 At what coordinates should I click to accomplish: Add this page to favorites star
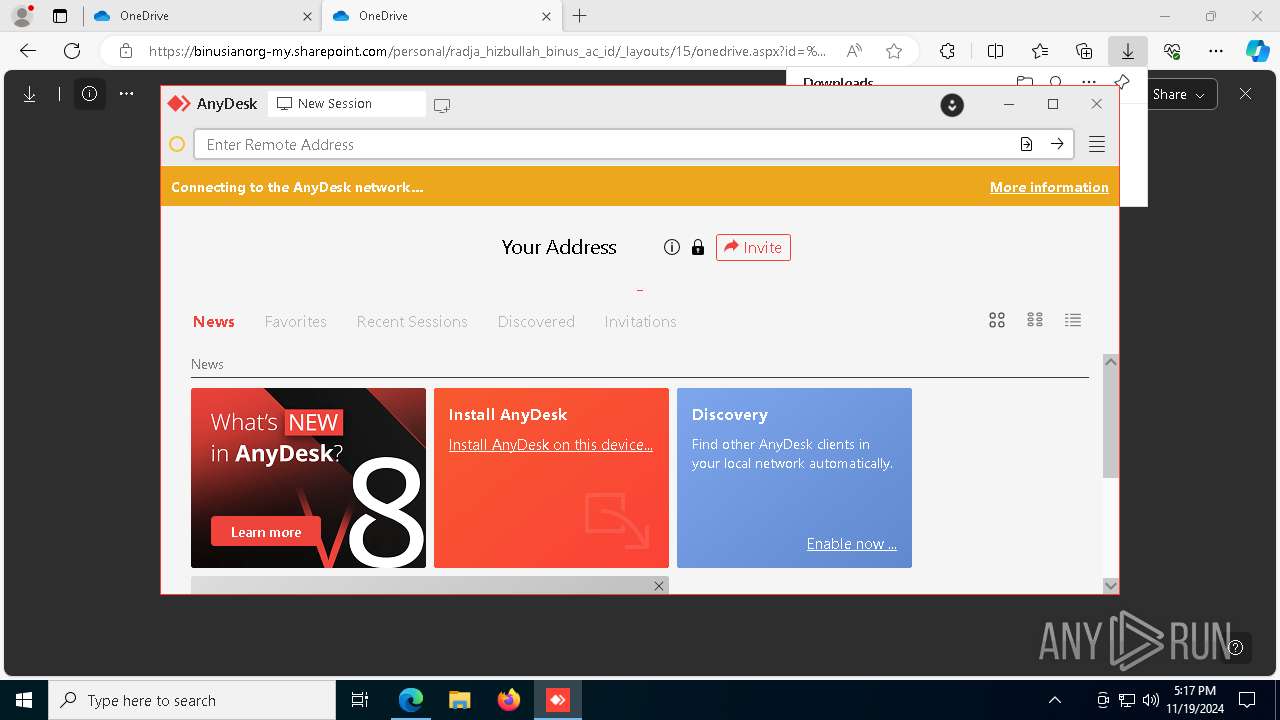tap(894, 51)
